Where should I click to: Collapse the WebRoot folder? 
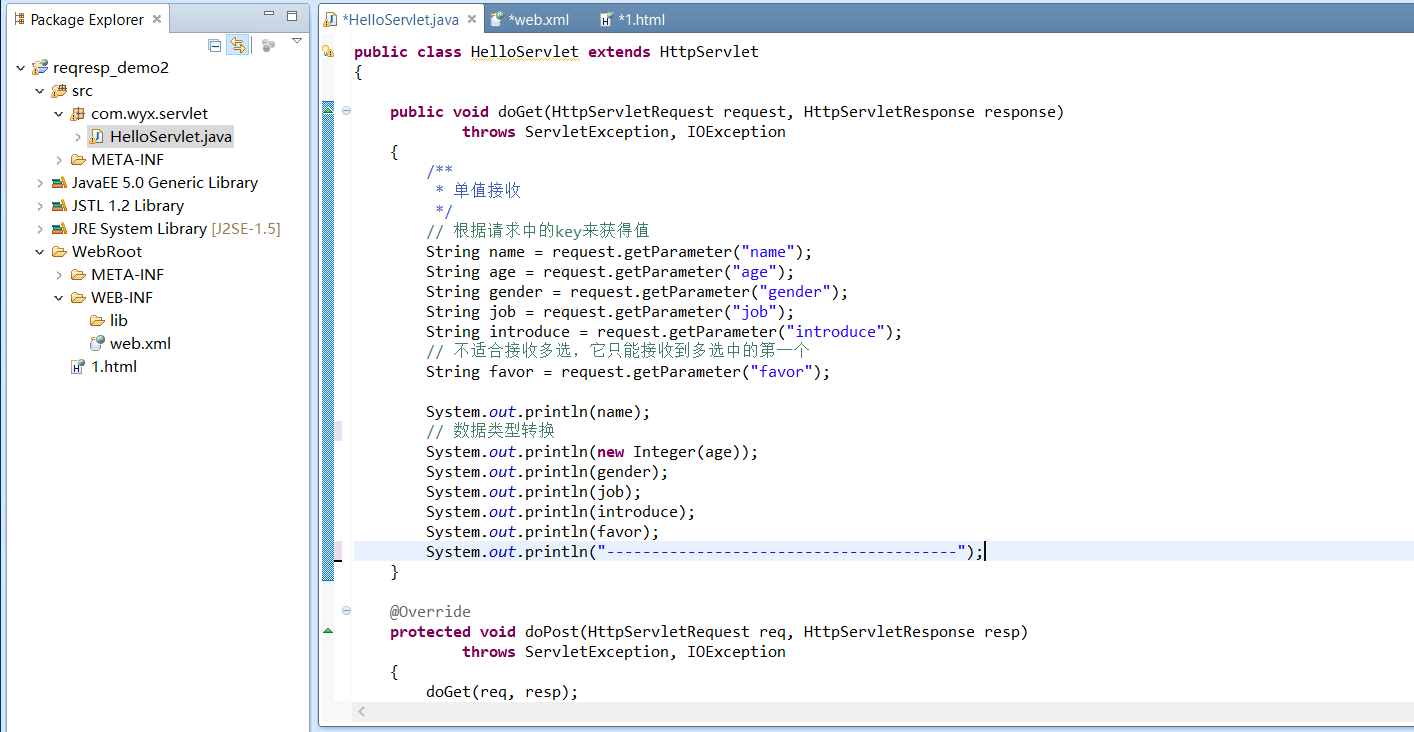(40, 252)
